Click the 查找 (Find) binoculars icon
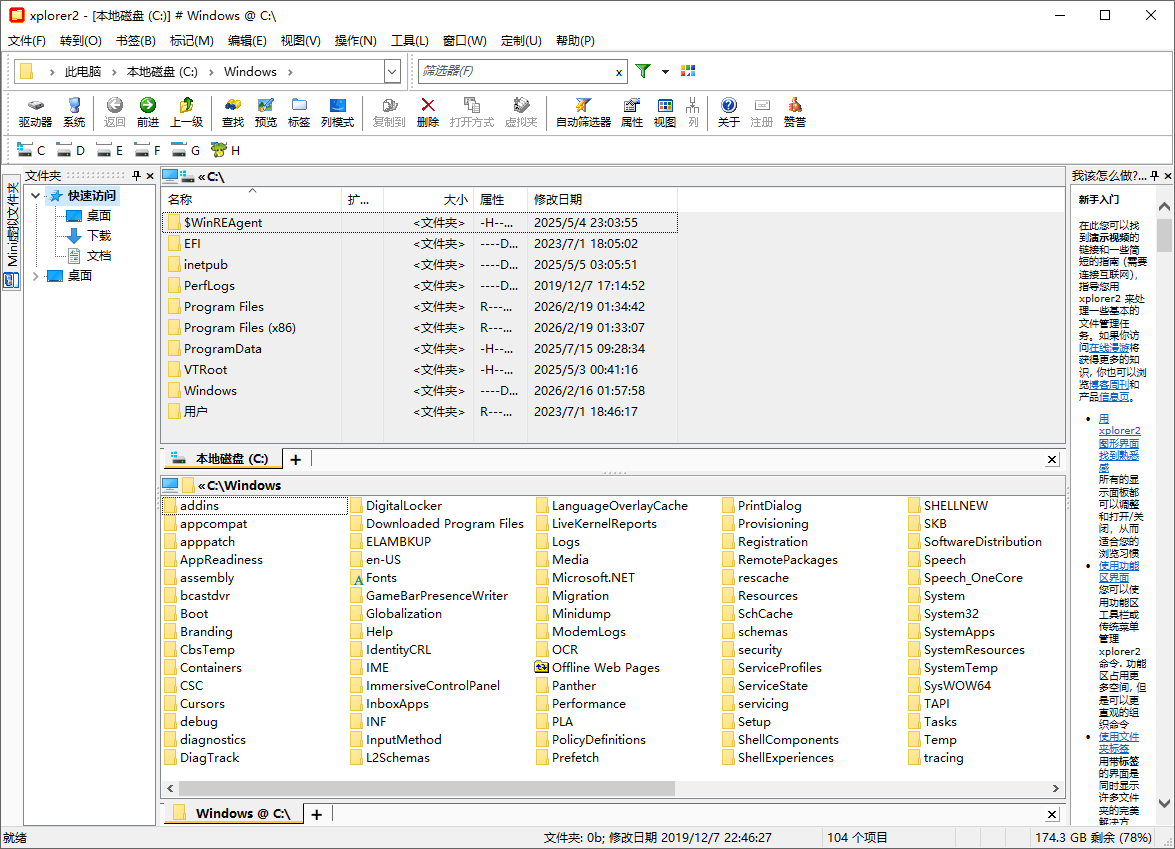Image resolution: width=1175 pixels, height=849 pixels. (x=233, y=112)
